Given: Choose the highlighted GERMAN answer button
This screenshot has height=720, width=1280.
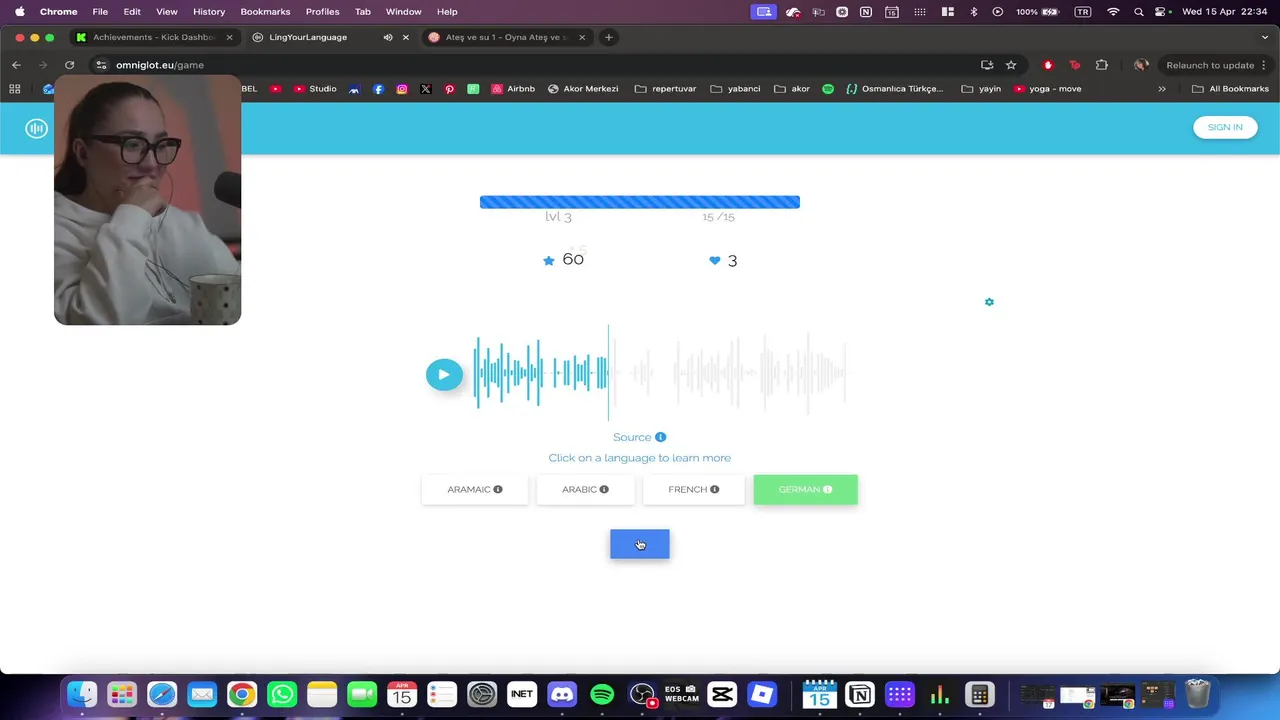Looking at the screenshot, I should 805,490.
